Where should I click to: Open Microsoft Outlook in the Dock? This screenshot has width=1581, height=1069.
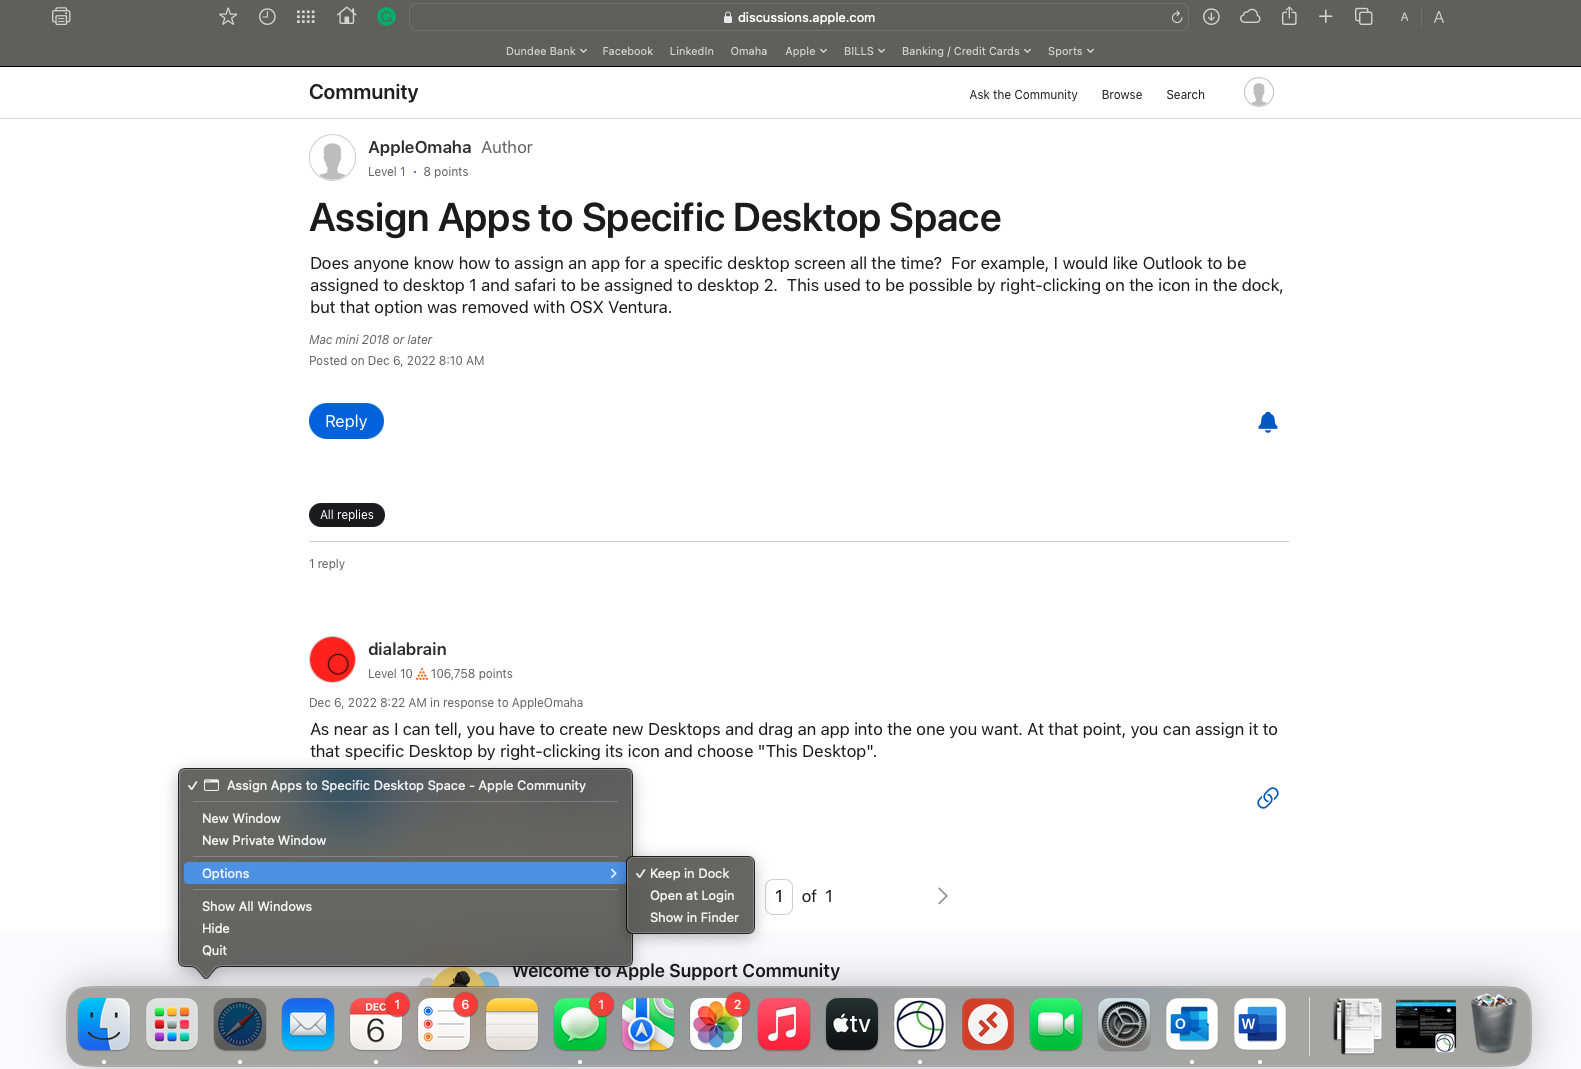1192,1024
